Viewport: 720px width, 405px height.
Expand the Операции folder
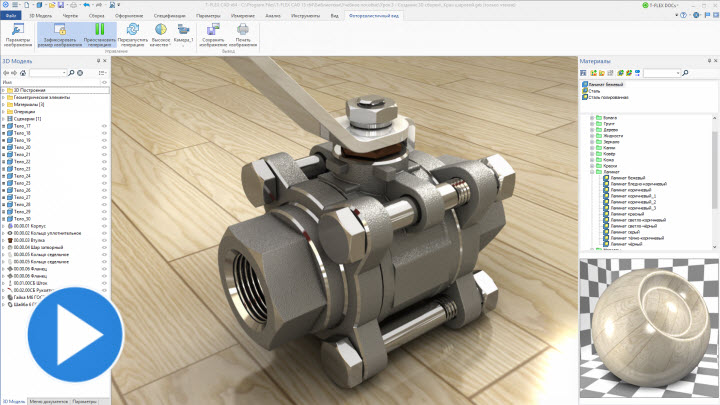coord(4,112)
